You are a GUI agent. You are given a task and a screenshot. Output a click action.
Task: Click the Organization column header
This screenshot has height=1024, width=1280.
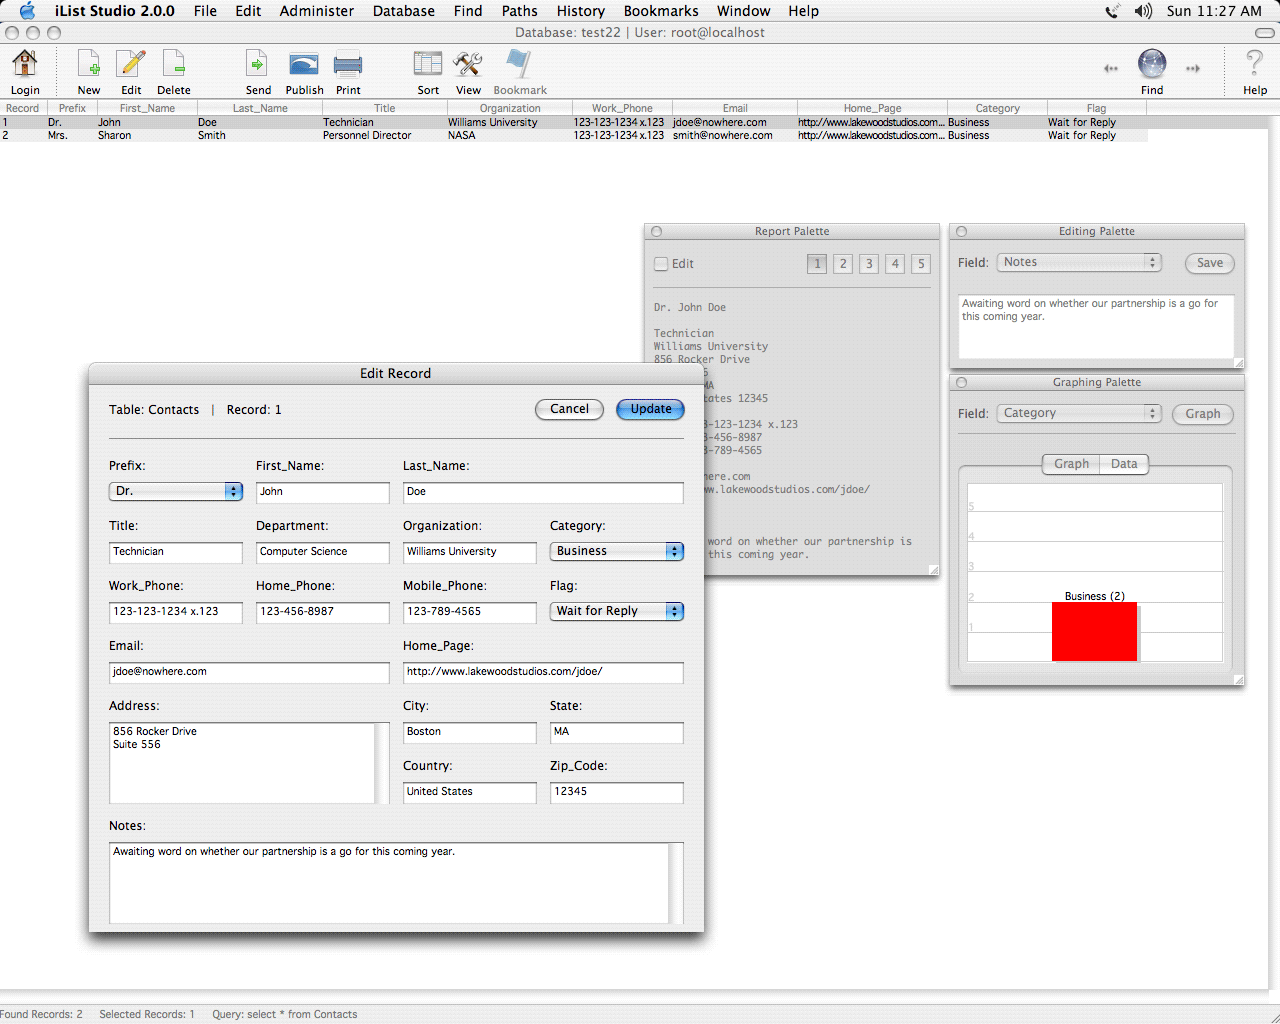coord(510,108)
